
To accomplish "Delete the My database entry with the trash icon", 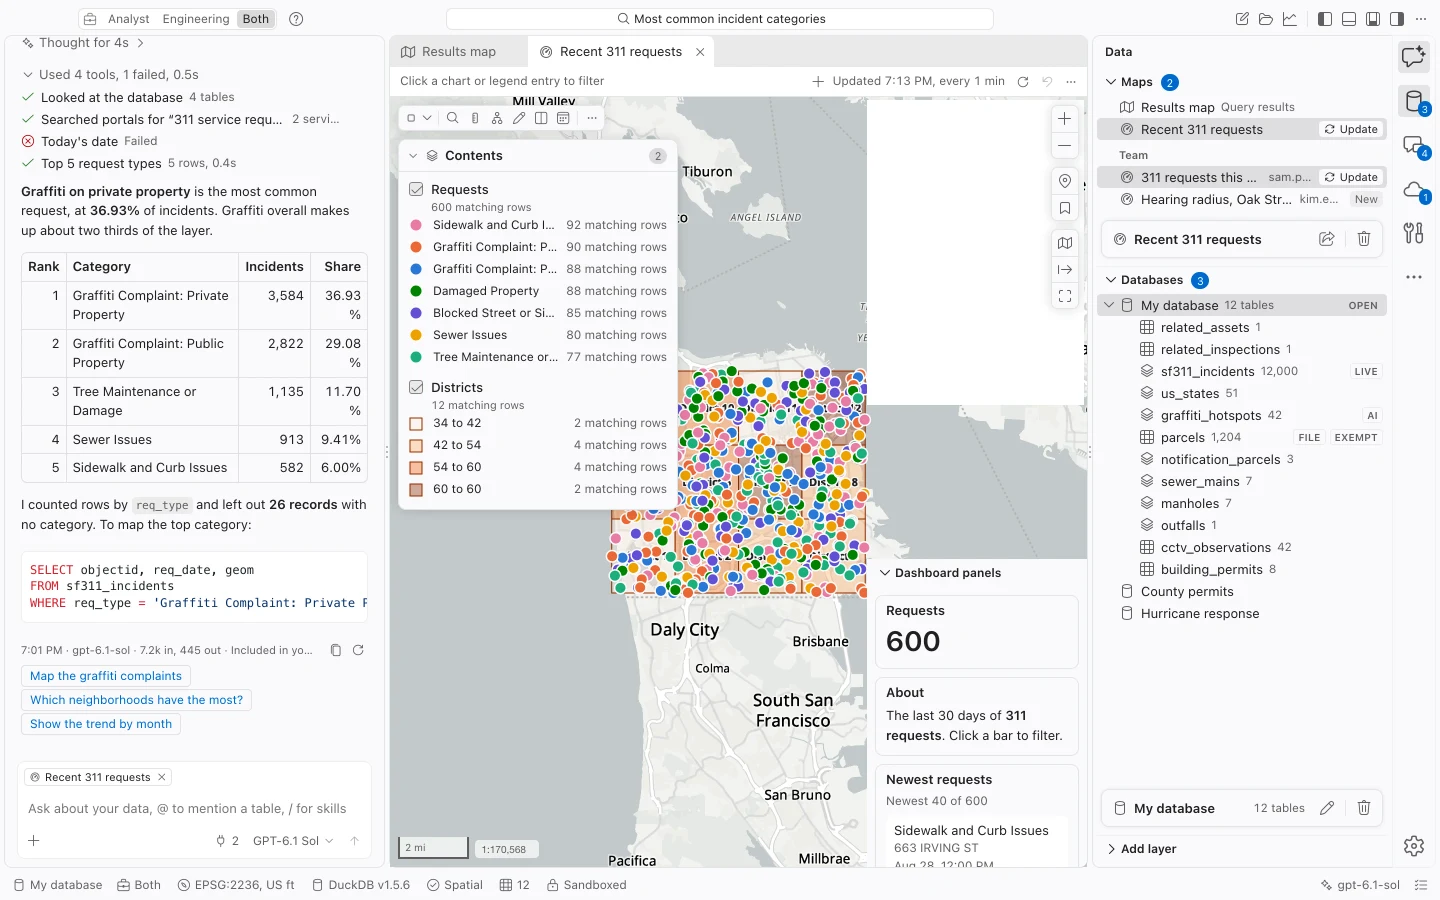I will (x=1364, y=808).
